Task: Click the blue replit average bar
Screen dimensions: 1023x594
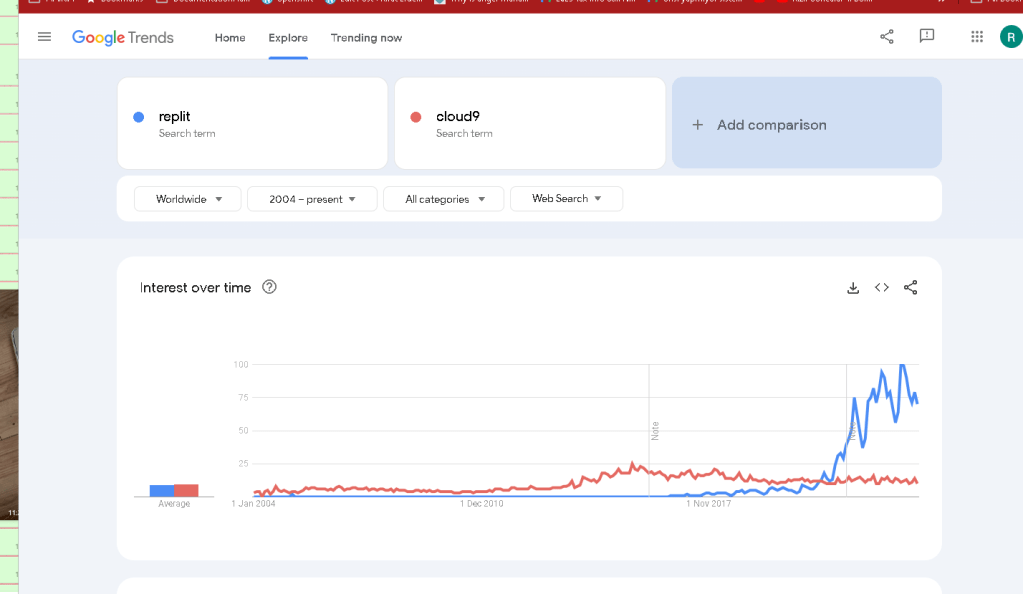Action: pyautogui.click(x=162, y=491)
